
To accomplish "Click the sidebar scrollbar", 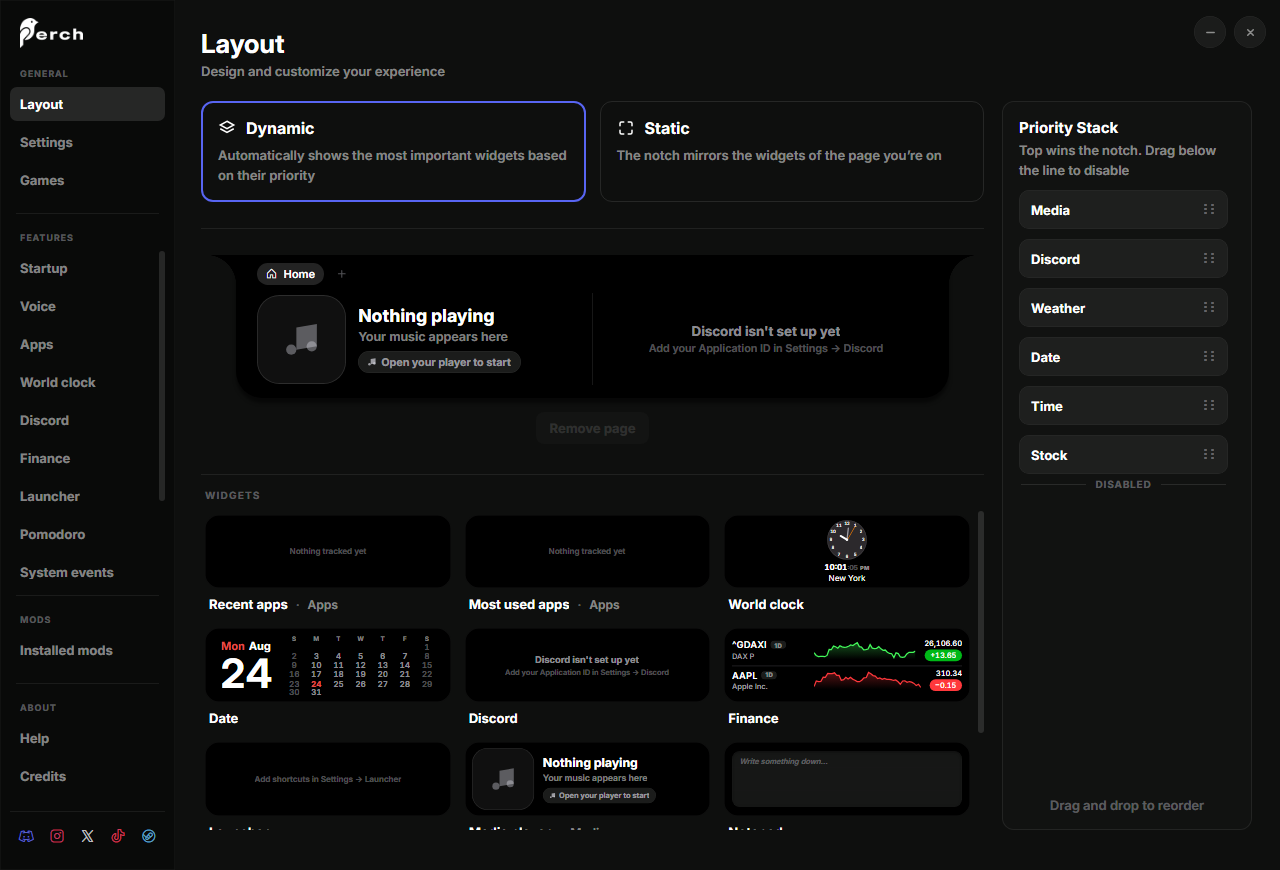I will [162, 375].
